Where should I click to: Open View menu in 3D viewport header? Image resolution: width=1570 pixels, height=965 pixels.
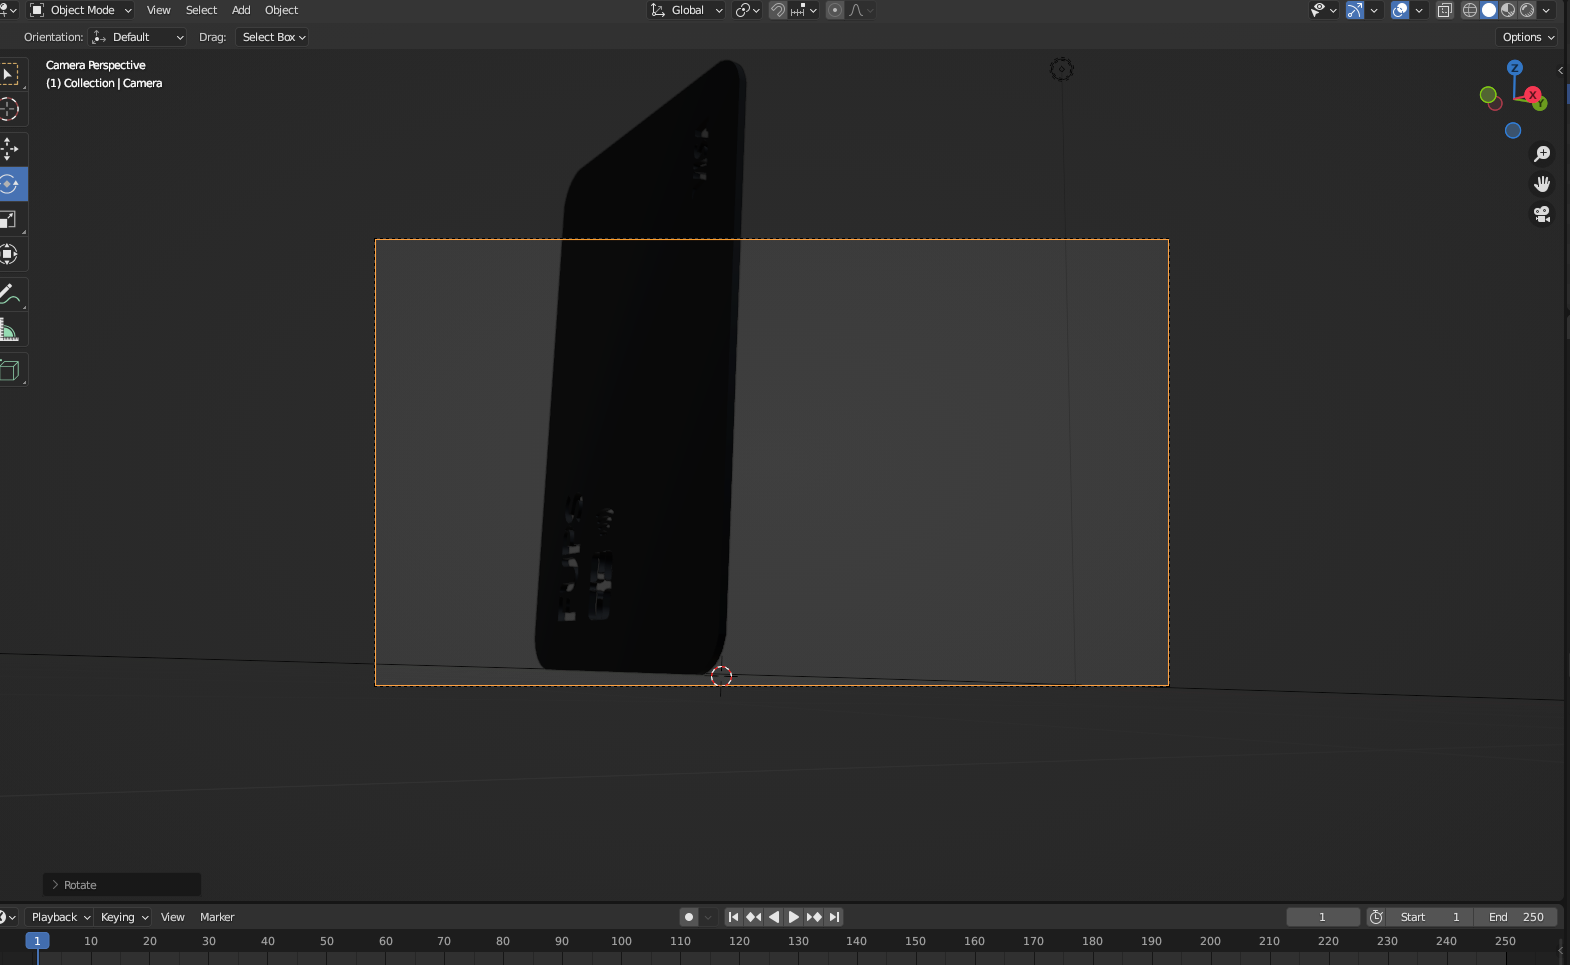(158, 10)
